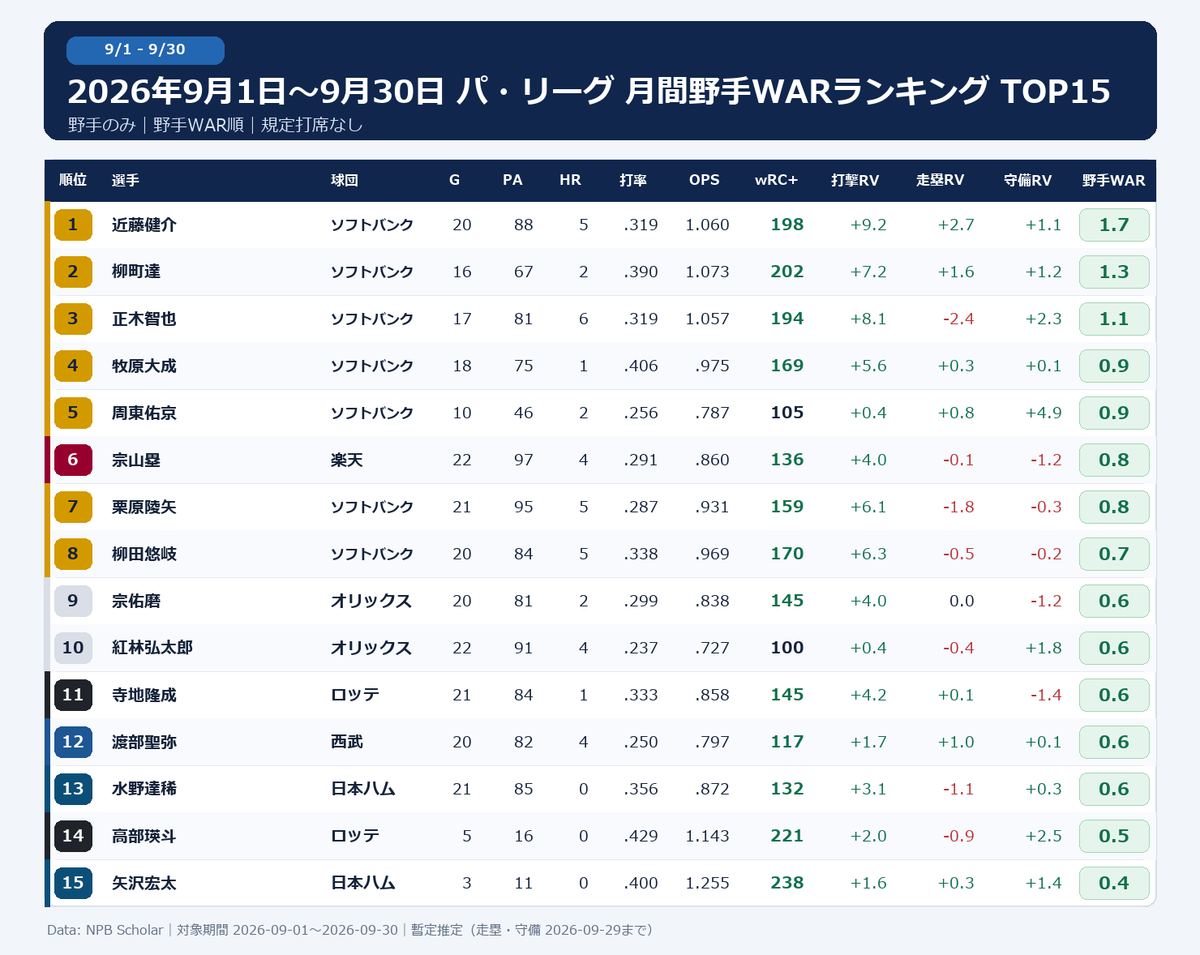Click the rank 12 blue badge
This screenshot has height=955, width=1200.
coord(73,742)
